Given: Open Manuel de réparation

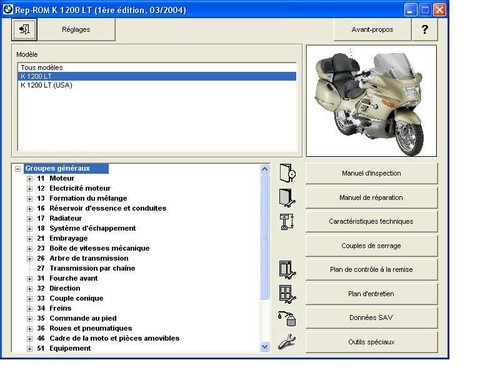Looking at the screenshot, I should (371, 198).
